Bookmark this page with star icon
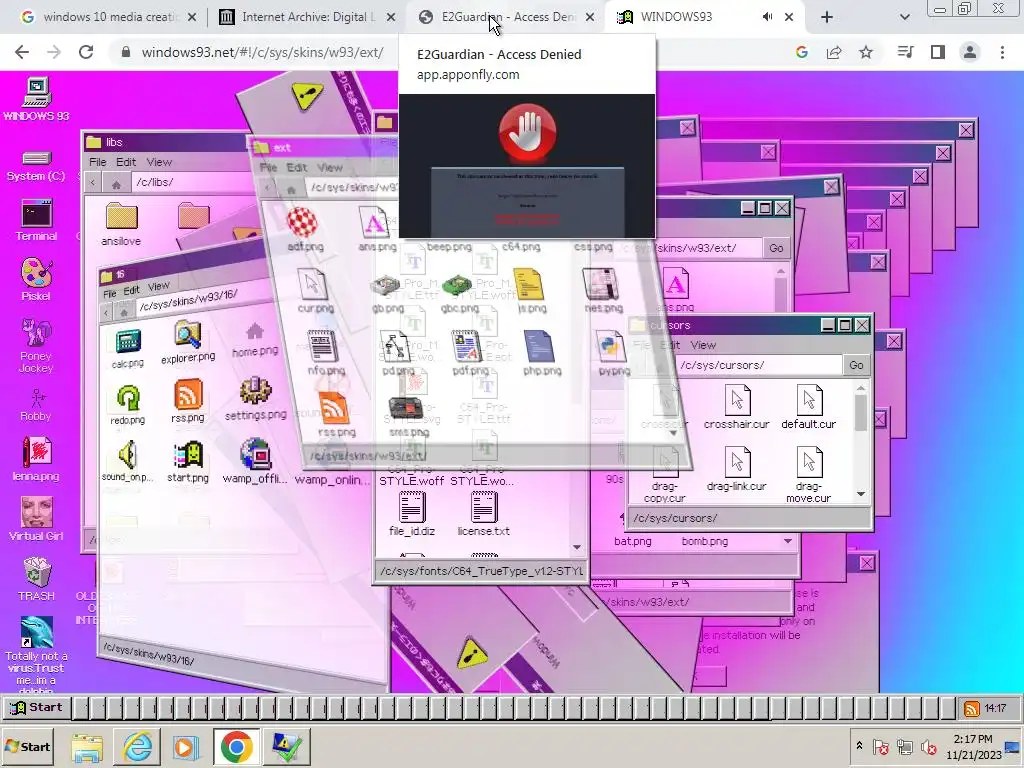Screen dimensions: 1024x768 point(866,52)
